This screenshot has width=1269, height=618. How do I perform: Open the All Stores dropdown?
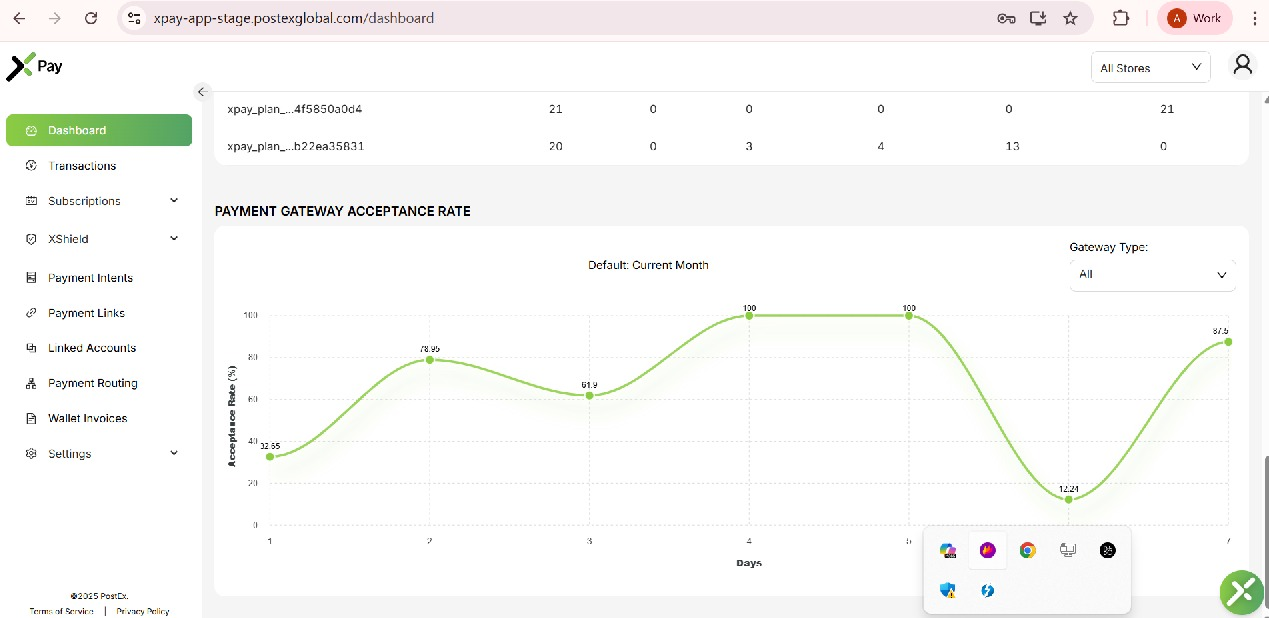(1150, 67)
